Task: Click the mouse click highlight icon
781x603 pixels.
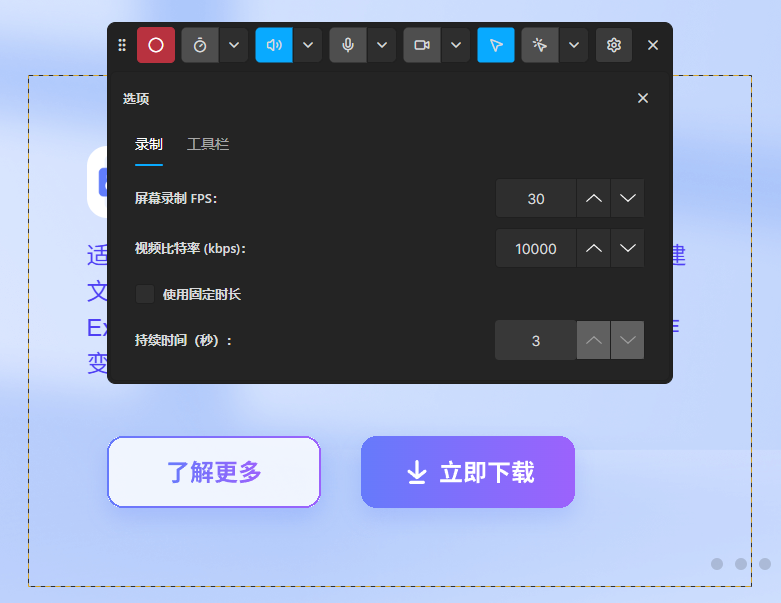Action: coord(540,45)
